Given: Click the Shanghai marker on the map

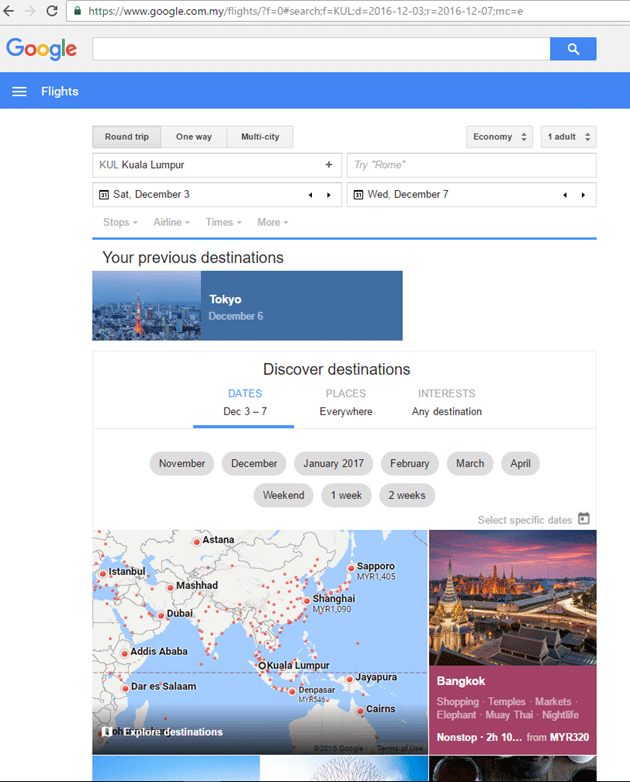Looking at the screenshot, I should coord(307,600).
